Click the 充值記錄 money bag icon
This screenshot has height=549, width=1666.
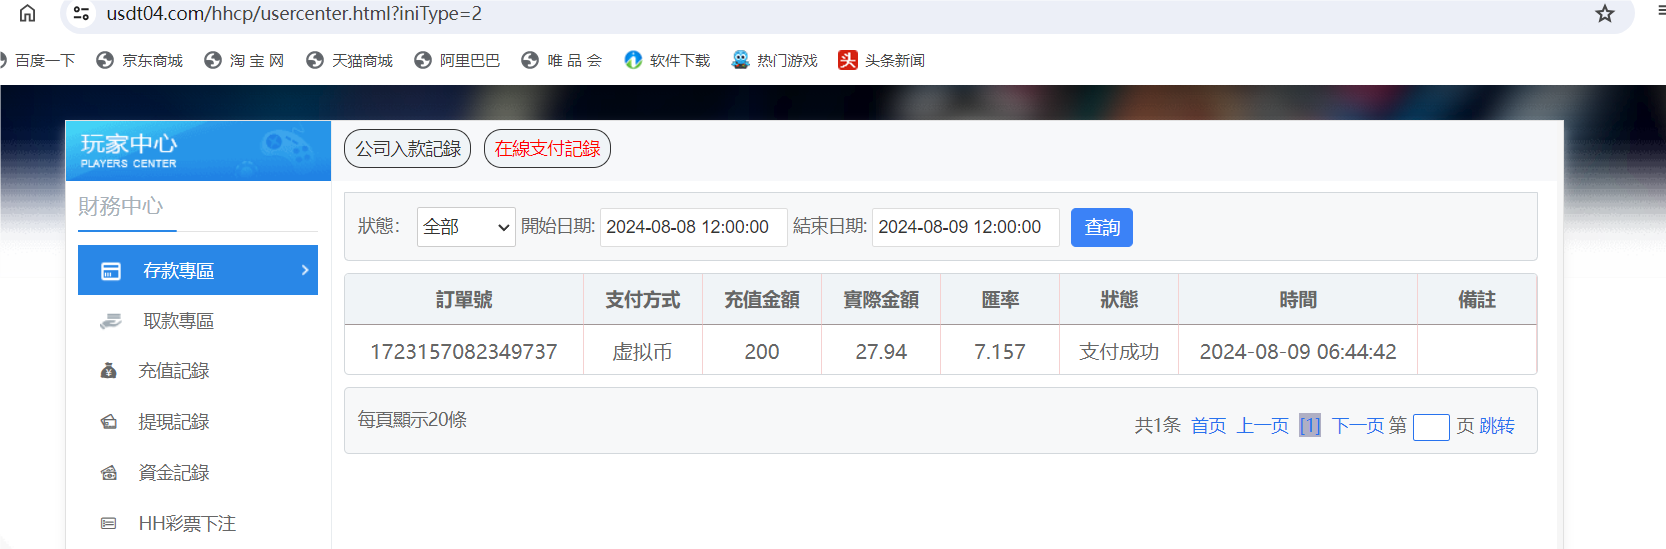tap(109, 371)
